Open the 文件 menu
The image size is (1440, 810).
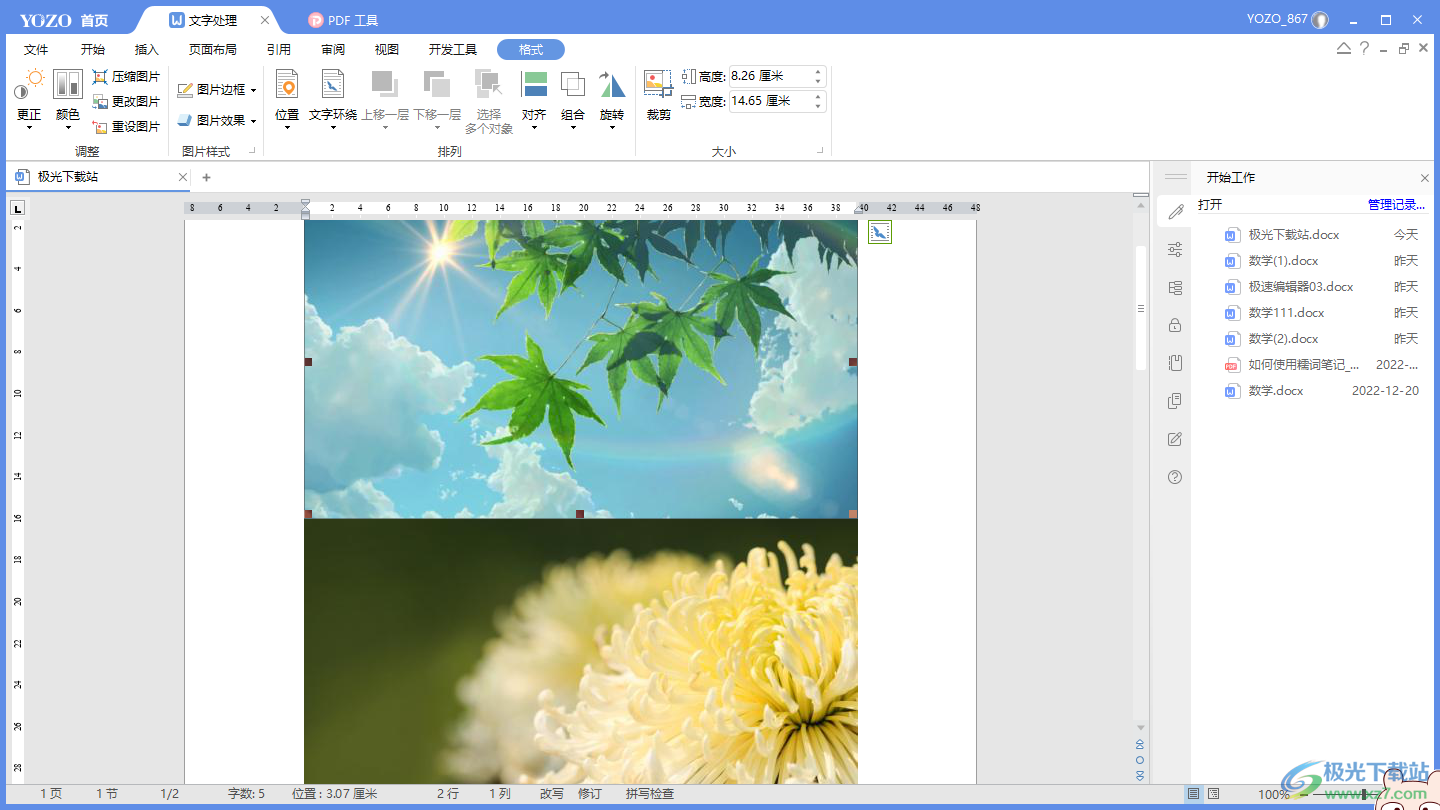click(36, 49)
